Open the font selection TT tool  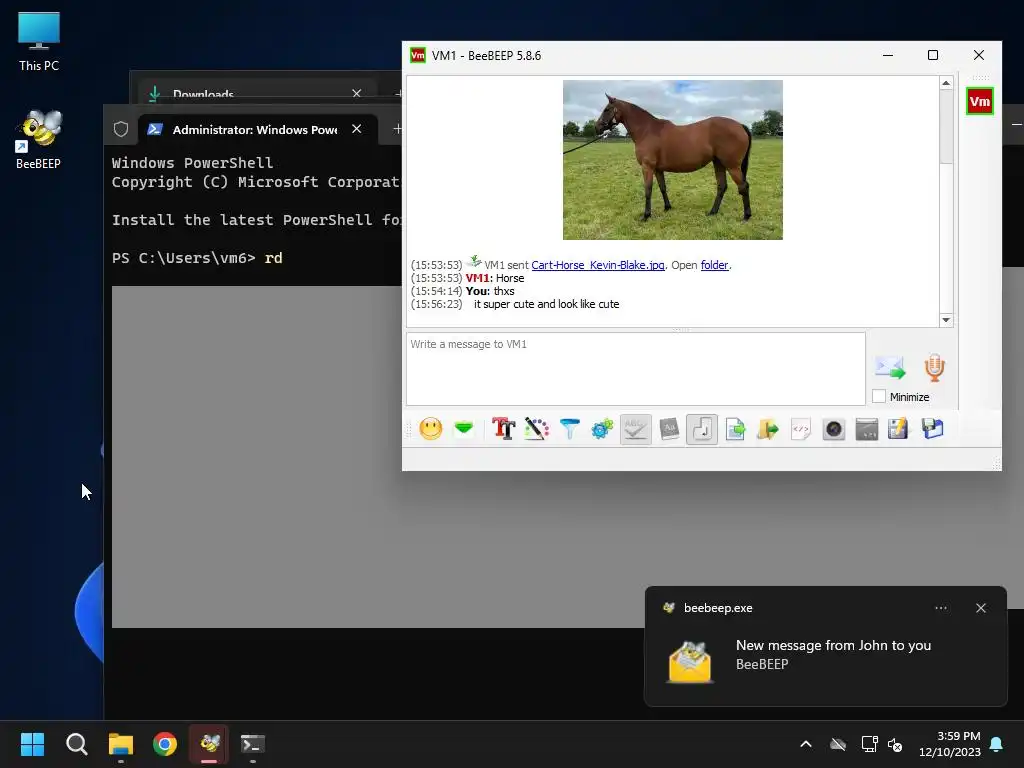504,429
